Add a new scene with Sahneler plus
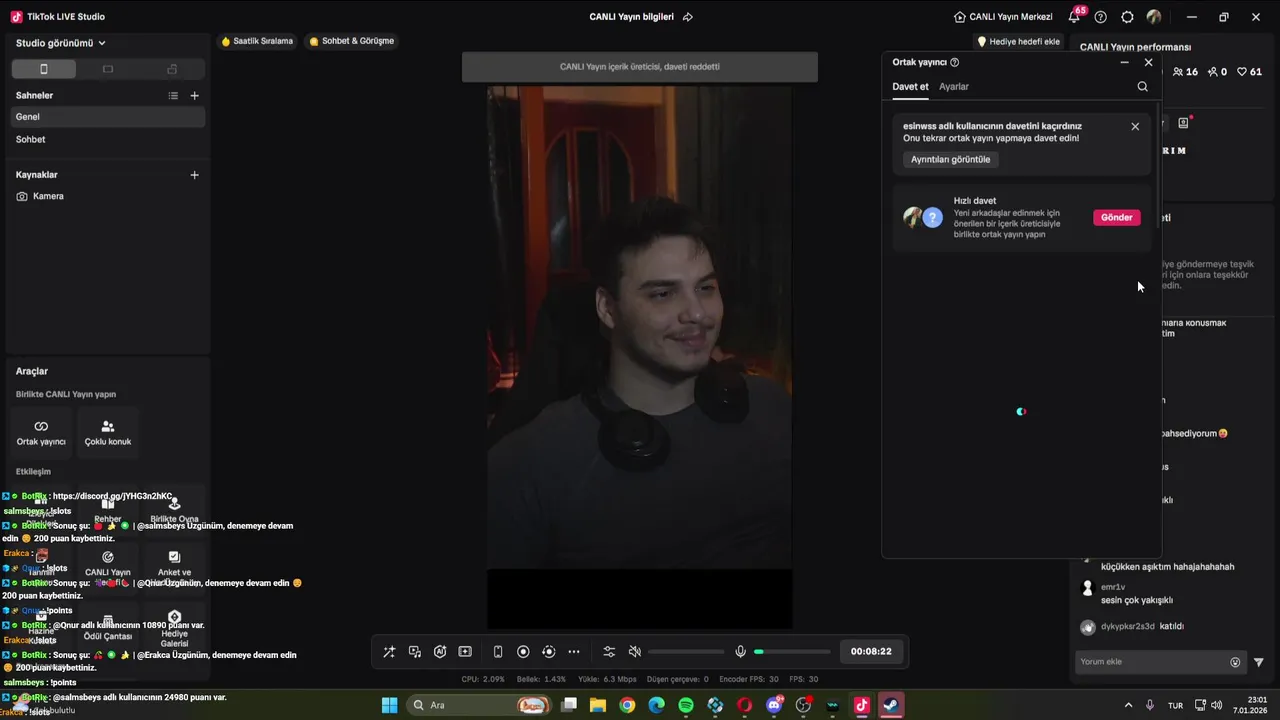This screenshot has width=1280, height=720. 194,96
